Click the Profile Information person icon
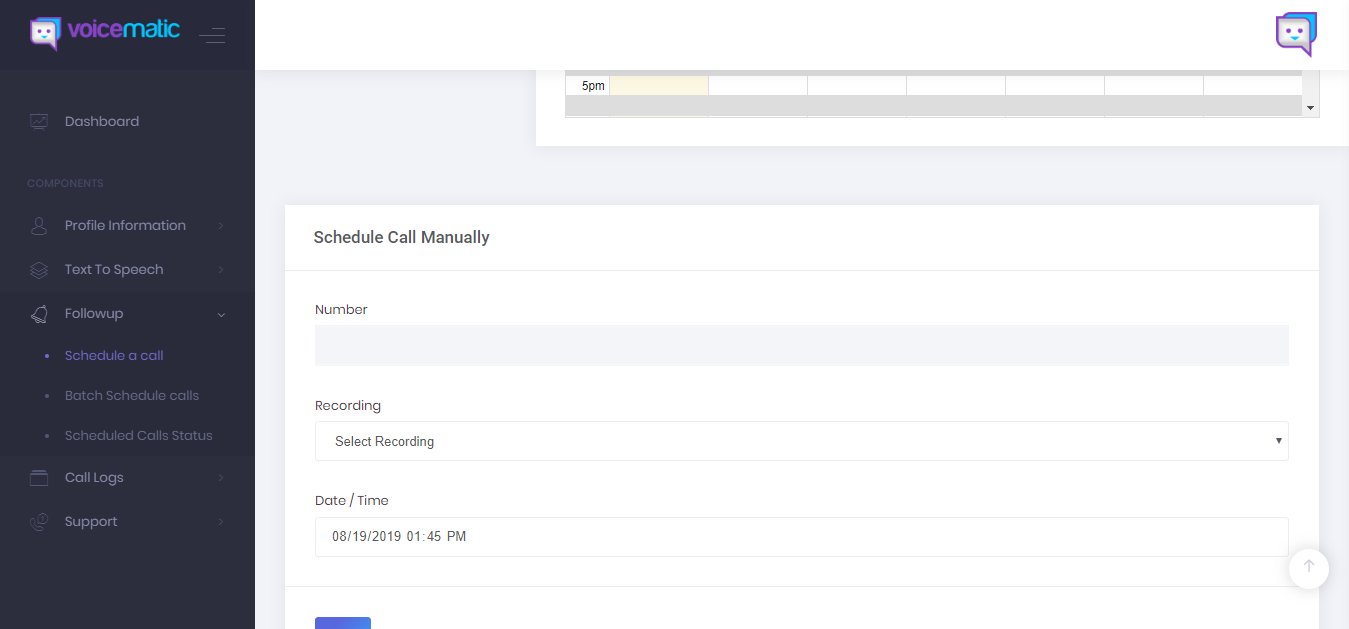The width and height of the screenshot is (1349, 629). tap(39, 226)
